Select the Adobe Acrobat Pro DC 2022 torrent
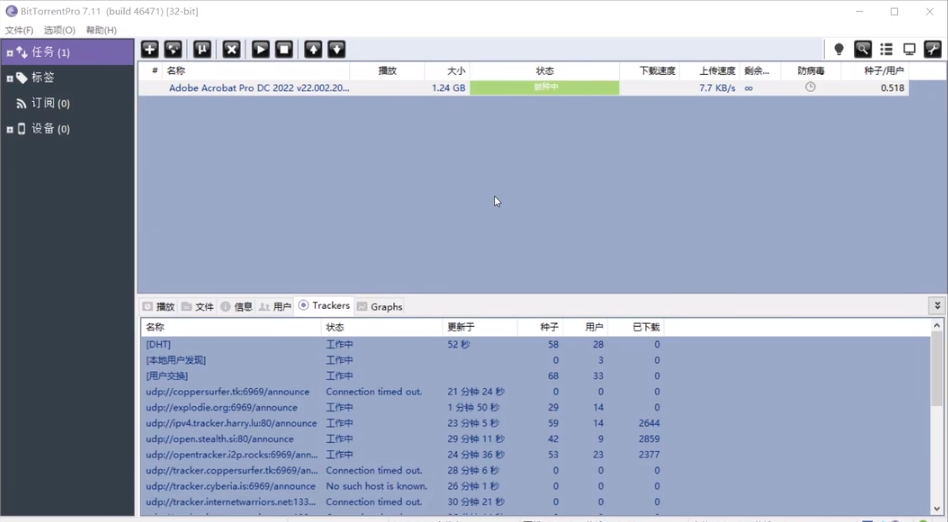948x522 pixels. pyautogui.click(x=259, y=88)
